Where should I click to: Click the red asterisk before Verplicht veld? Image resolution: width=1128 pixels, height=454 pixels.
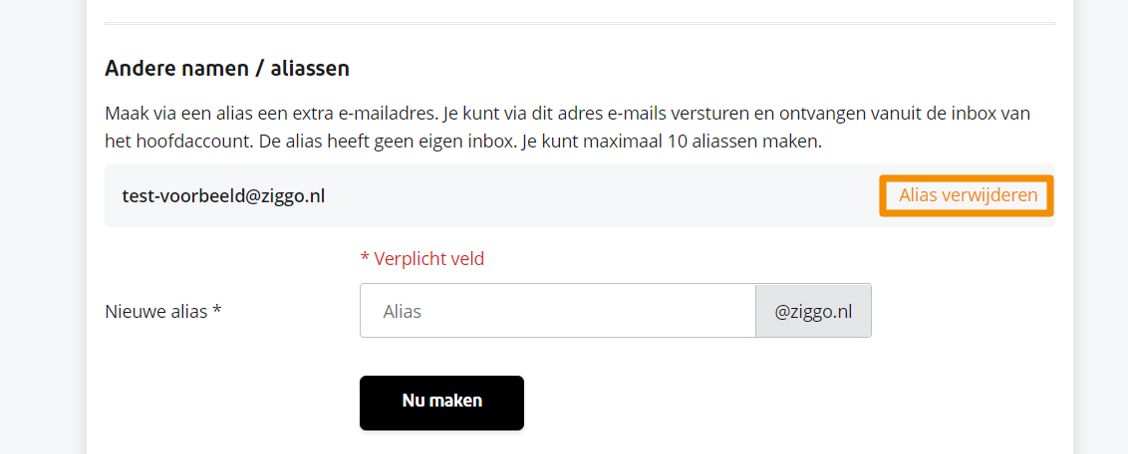[364, 259]
